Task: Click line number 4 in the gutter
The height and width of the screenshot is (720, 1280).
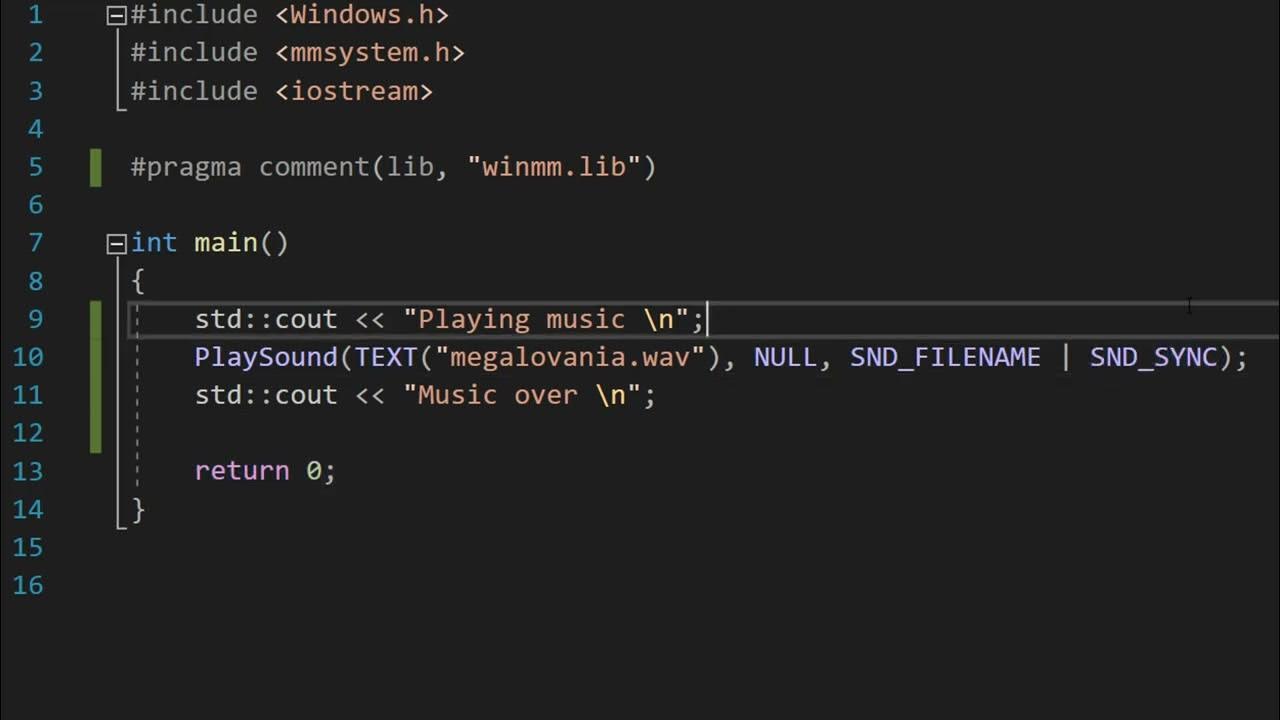Action: point(36,129)
